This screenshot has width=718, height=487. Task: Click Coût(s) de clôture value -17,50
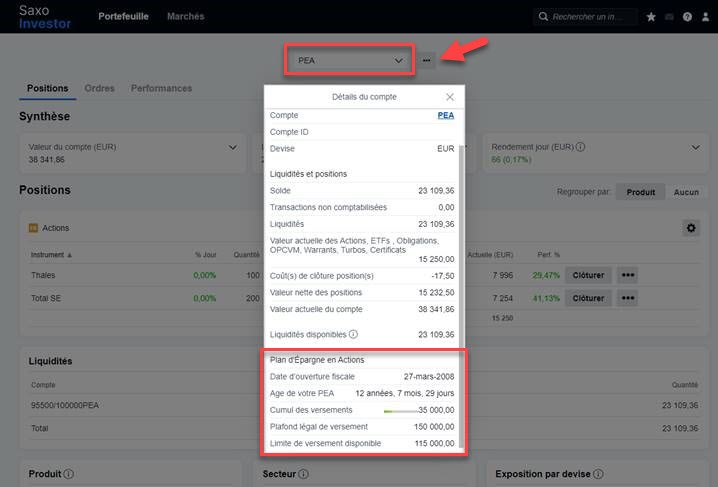point(442,276)
